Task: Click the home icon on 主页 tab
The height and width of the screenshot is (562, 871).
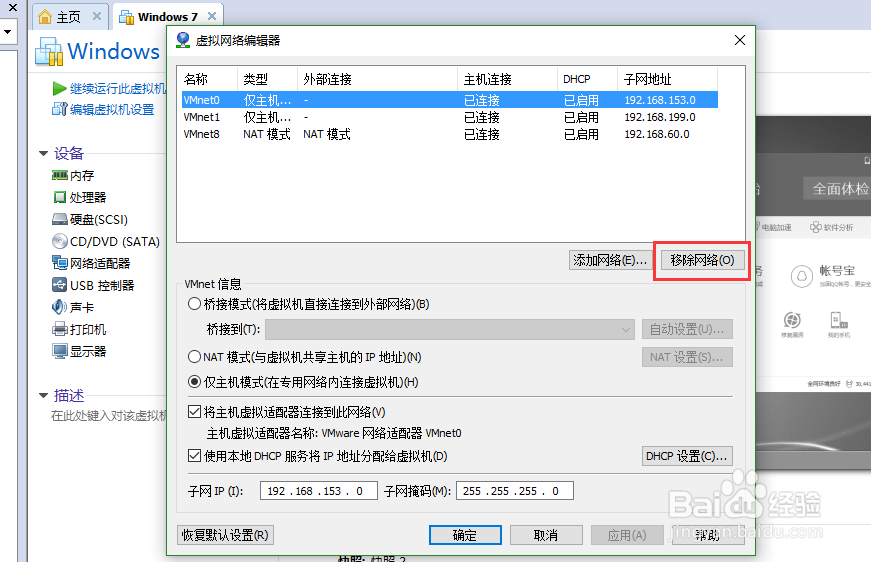Action: [x=45, y=17]
